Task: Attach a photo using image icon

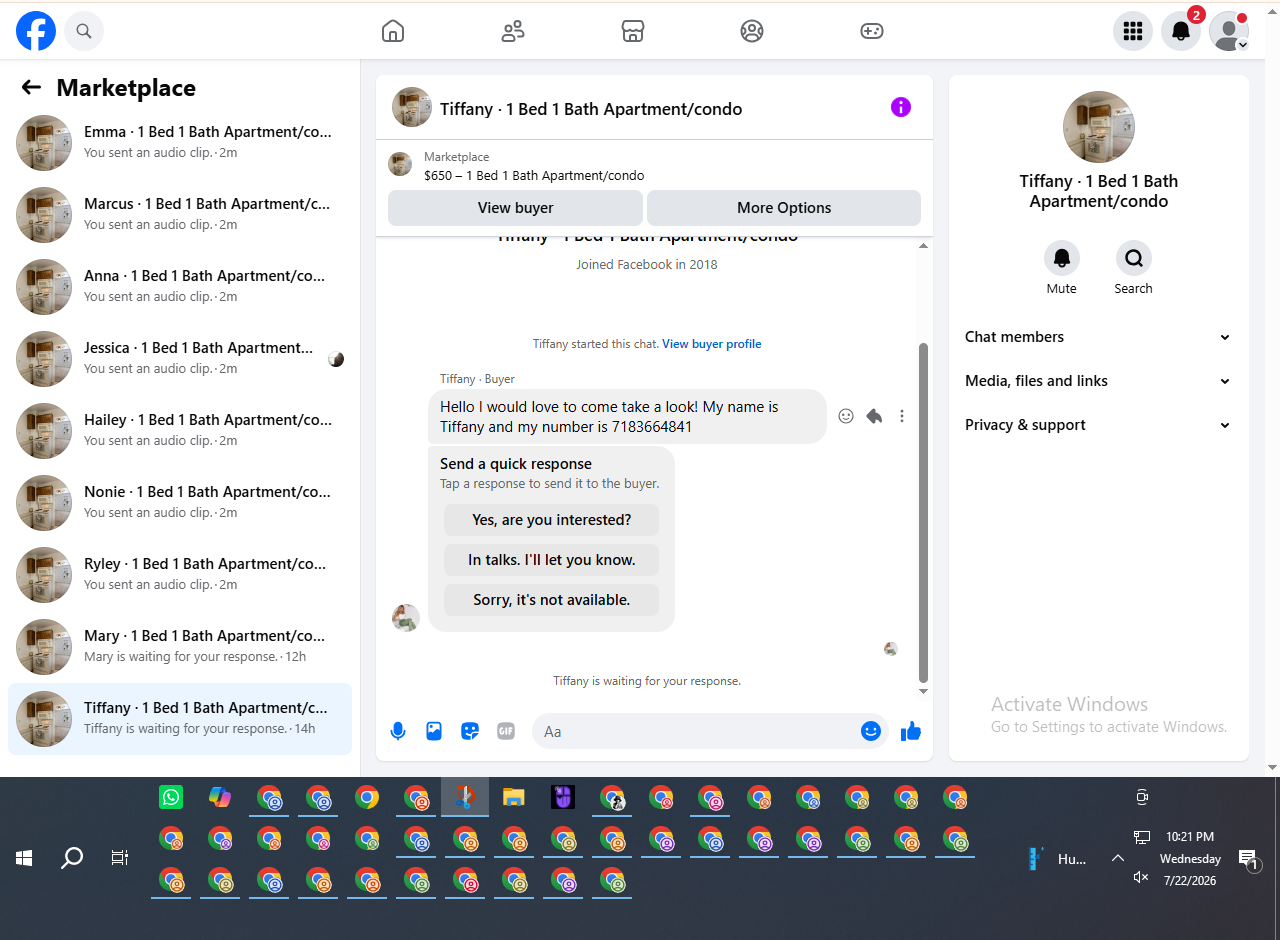Action: click(x=434, y=731)
